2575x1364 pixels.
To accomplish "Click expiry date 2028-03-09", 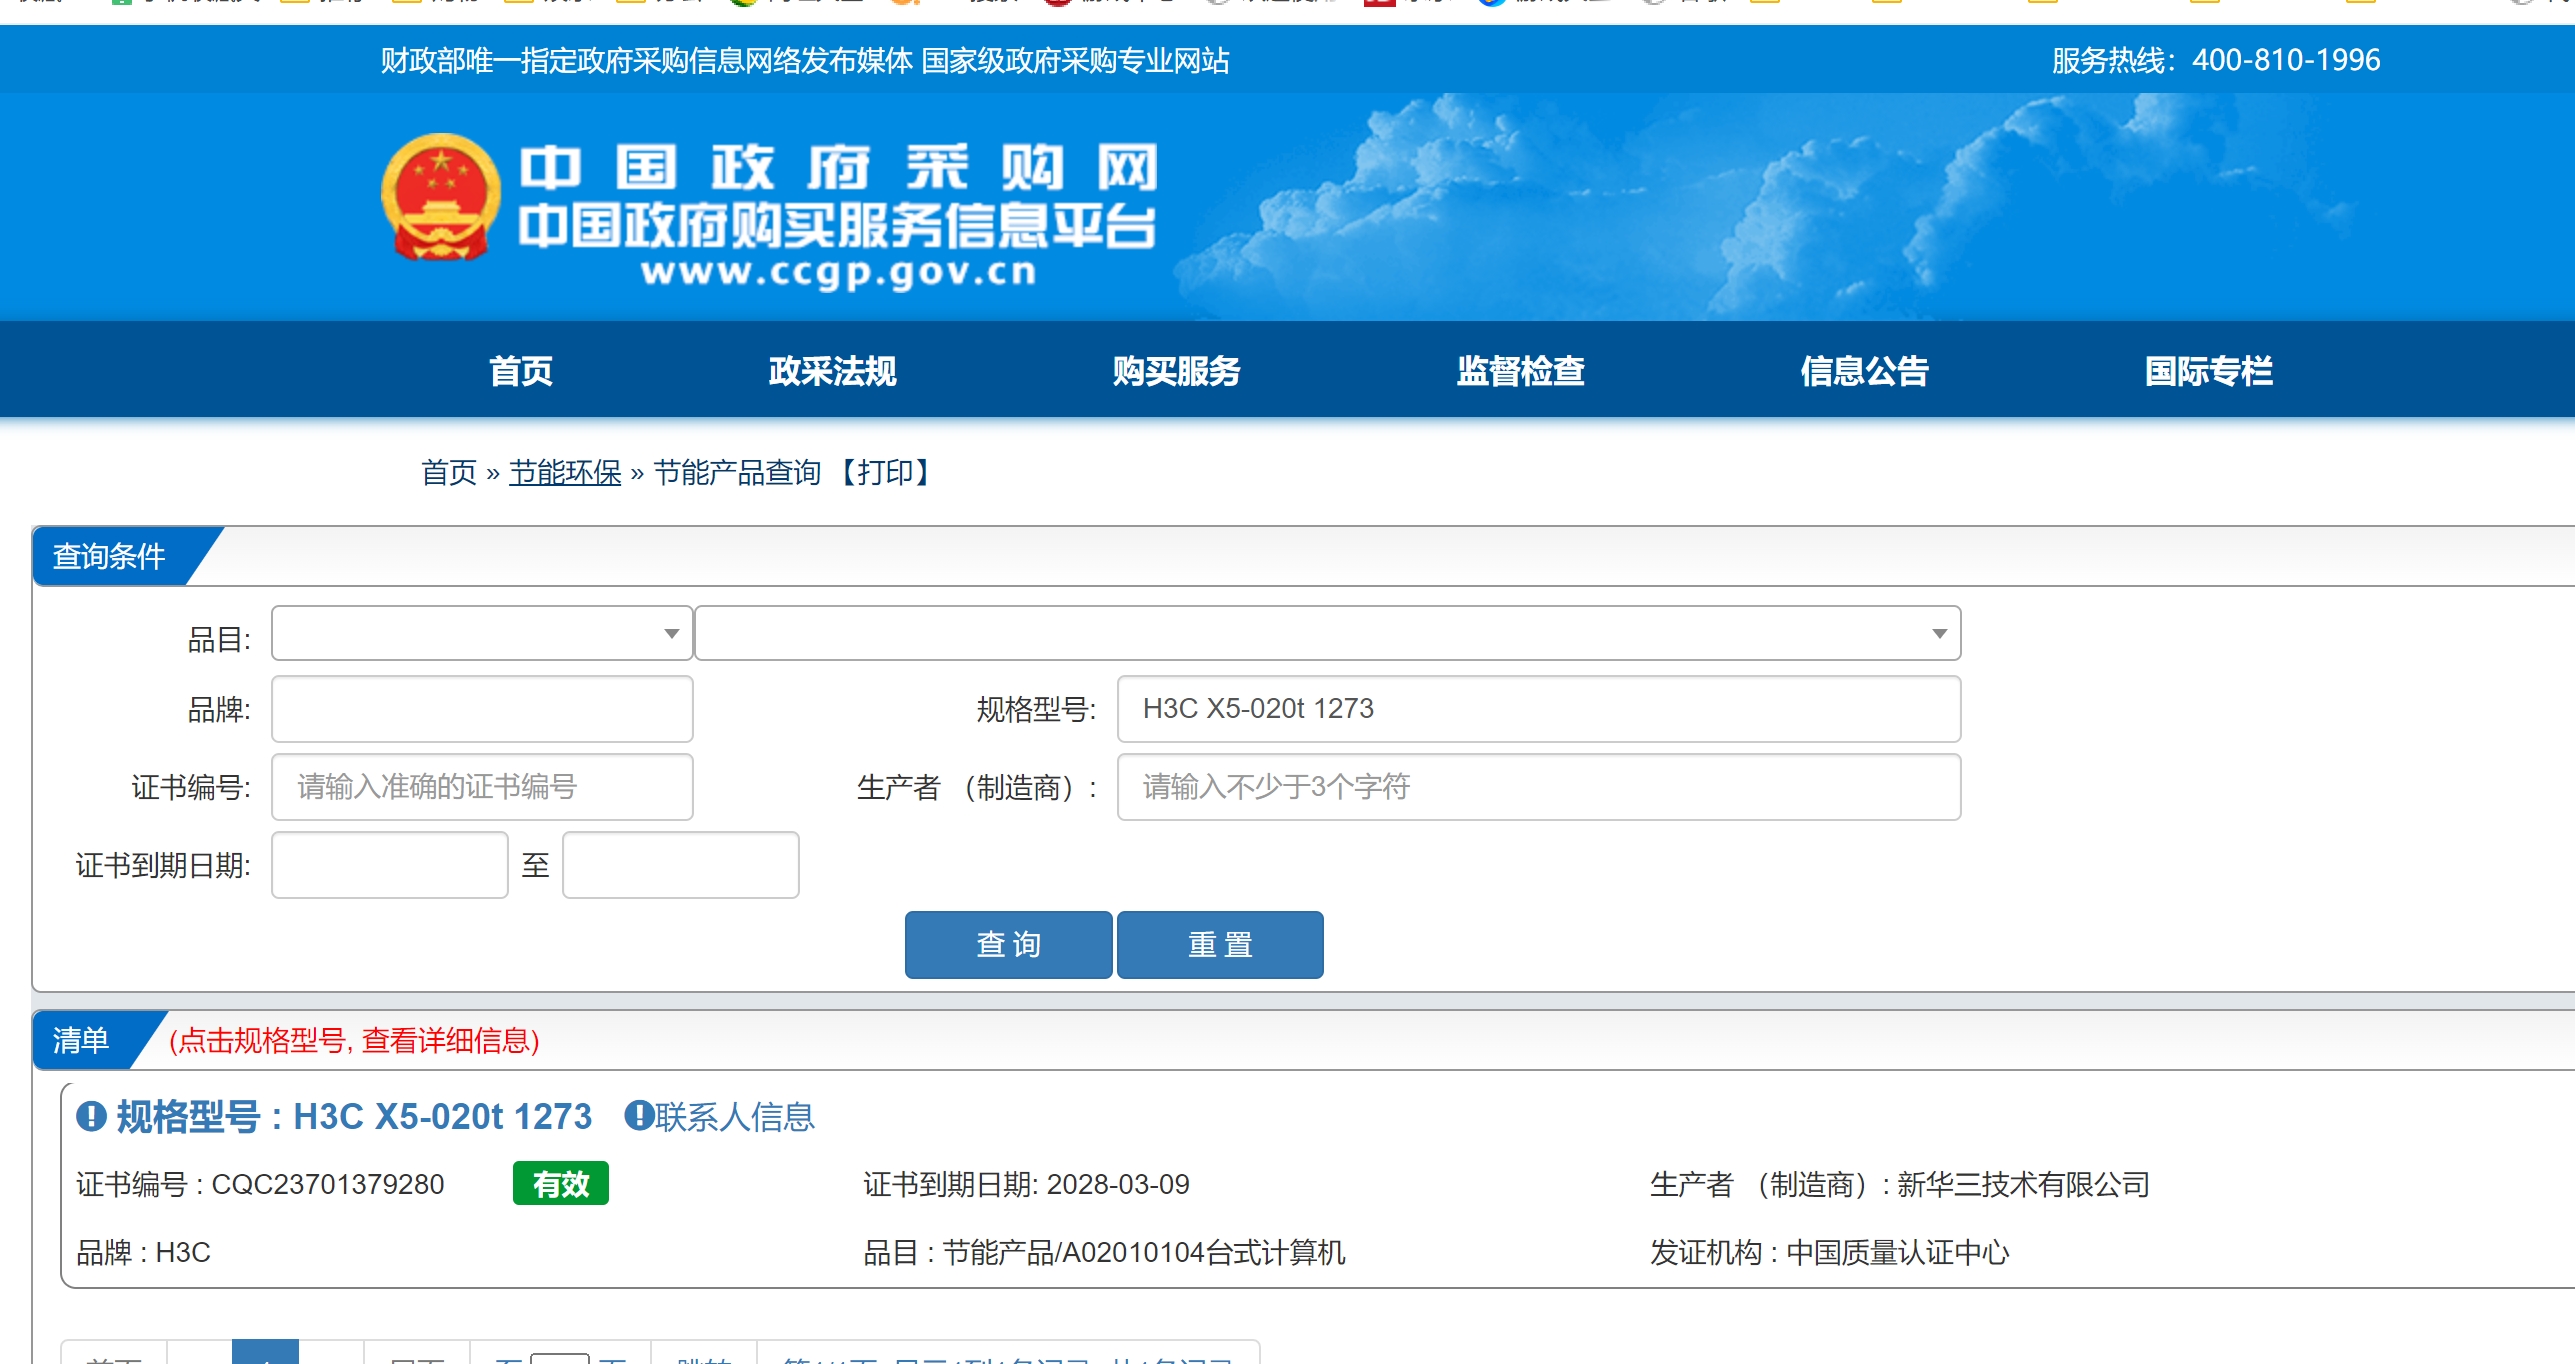I will pyautogui.click(x=1118, y=1184).
